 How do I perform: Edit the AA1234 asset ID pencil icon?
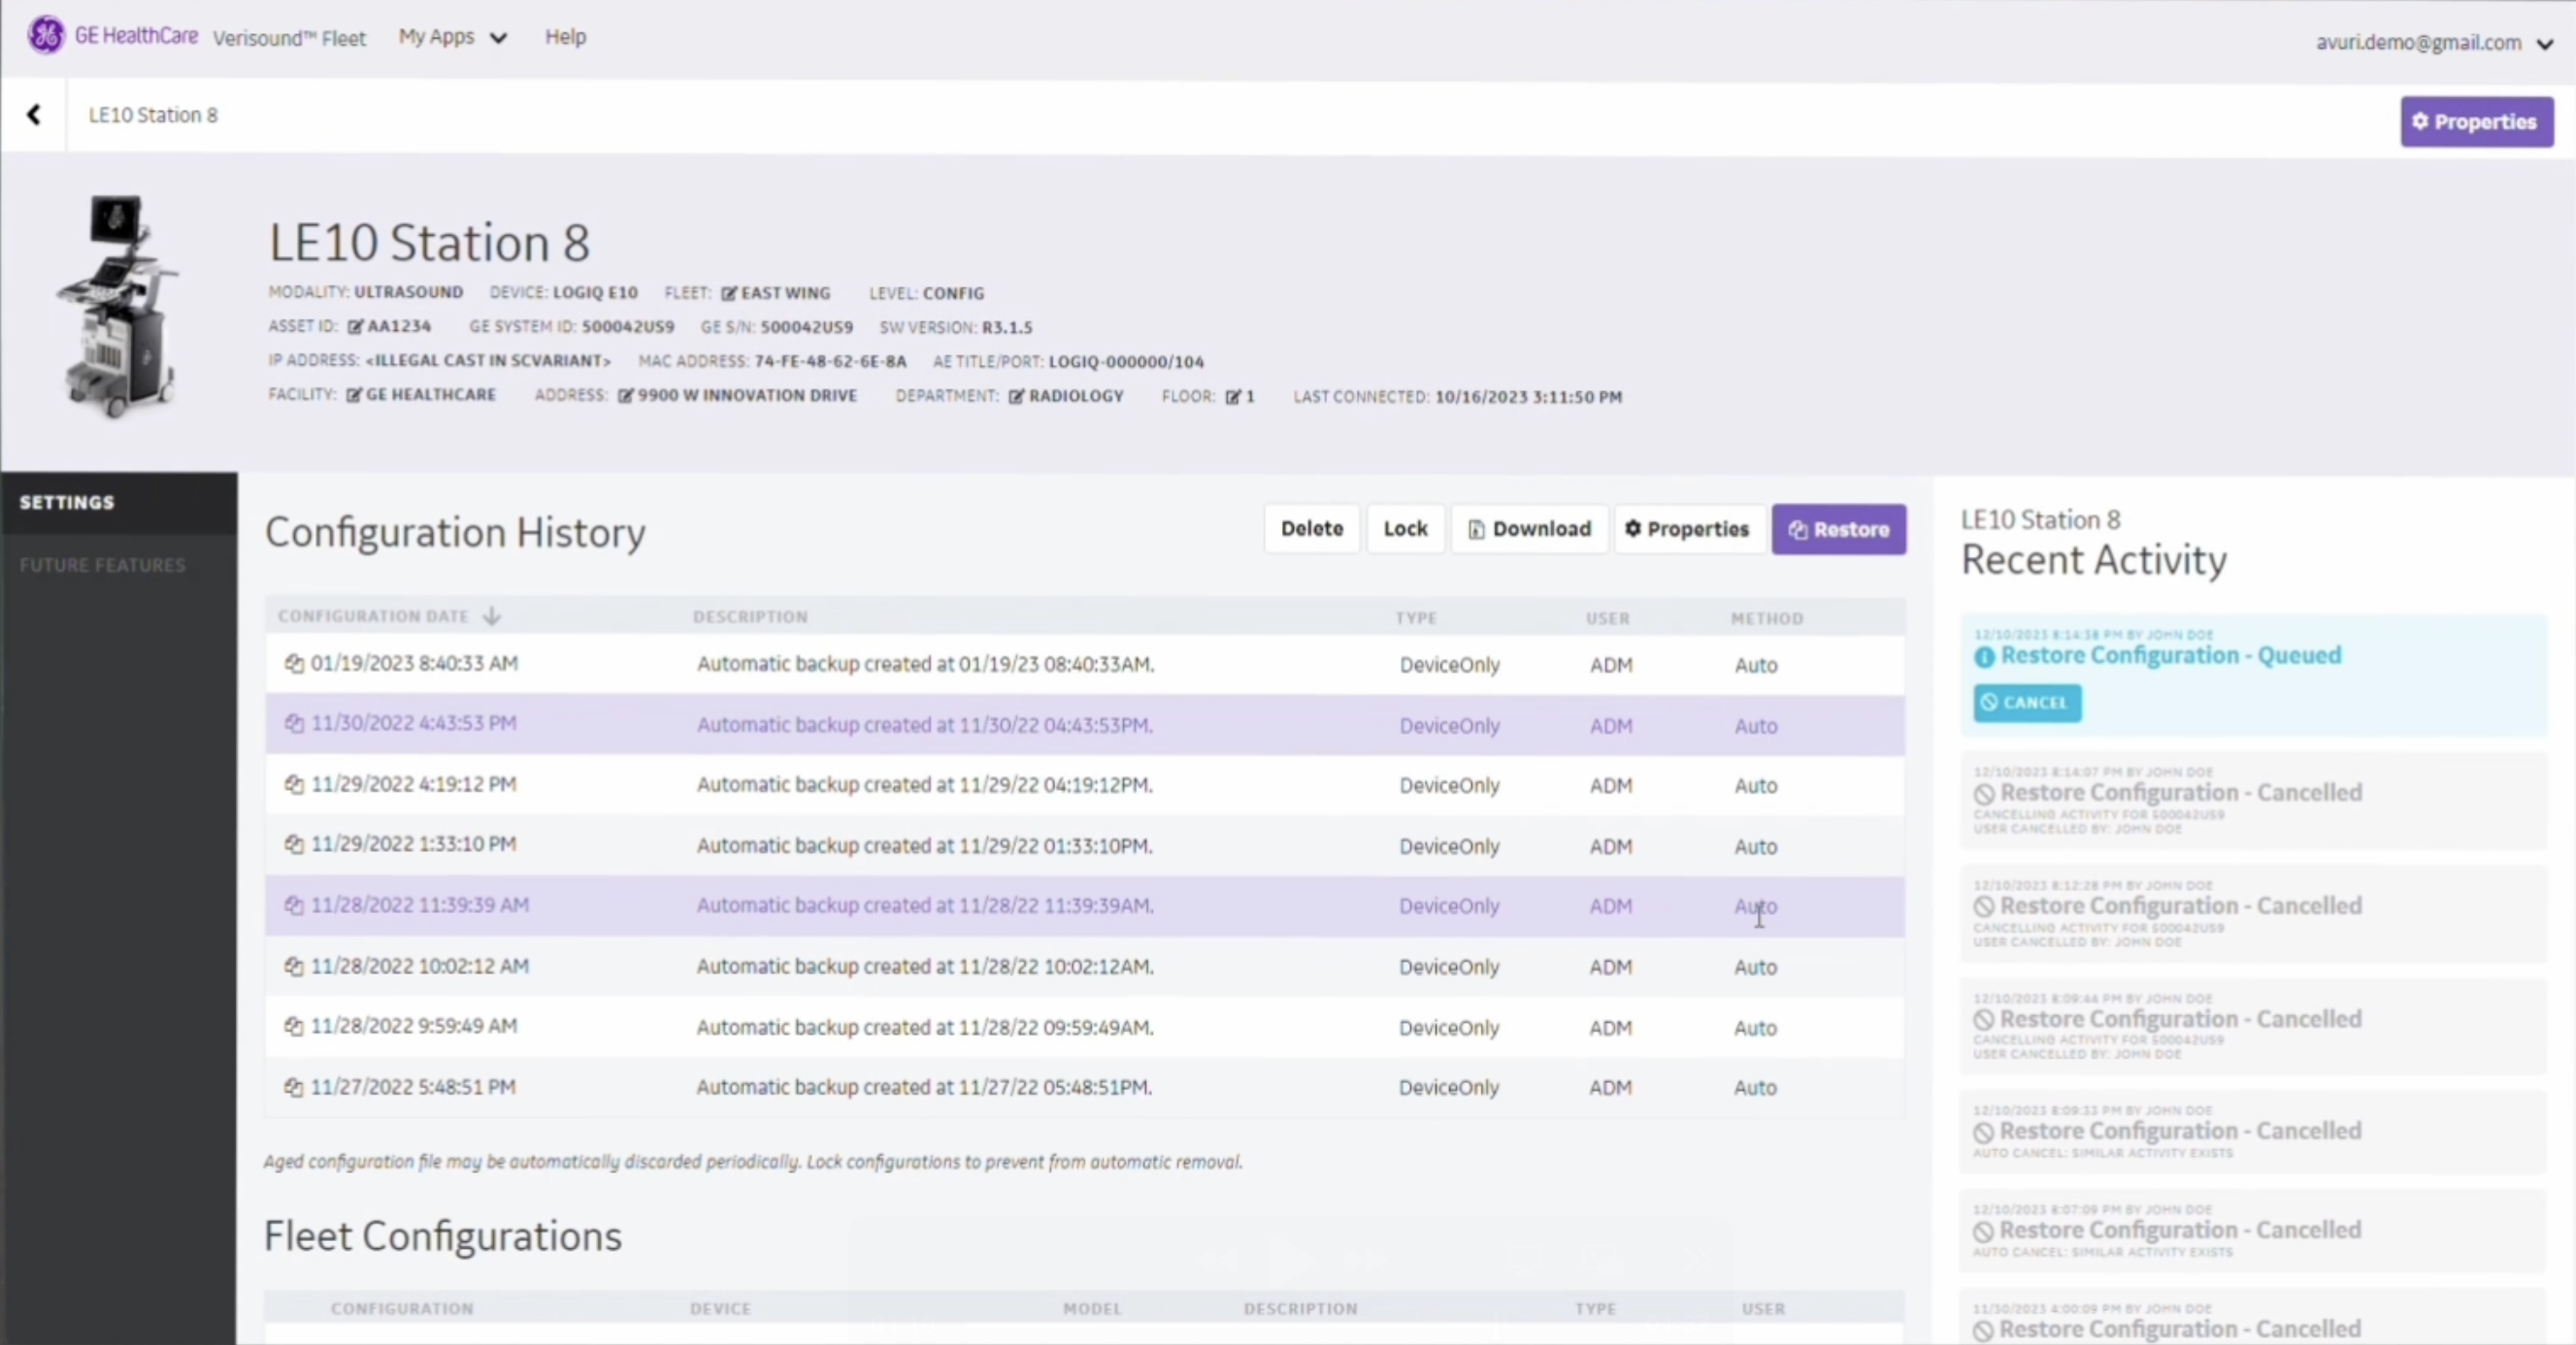coord(355,326)
